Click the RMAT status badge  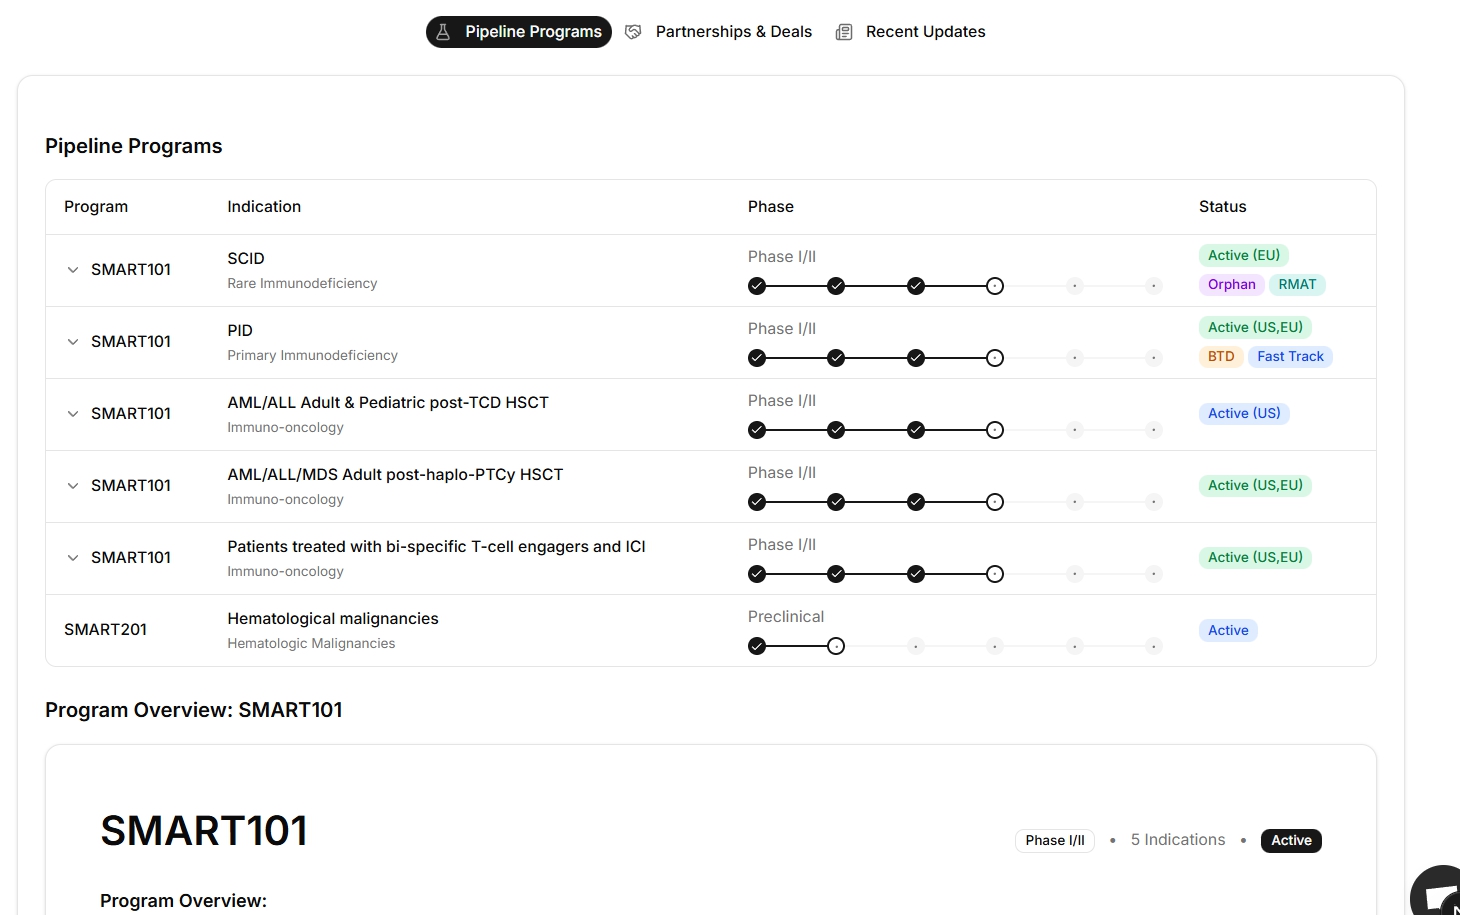(1297, 285)
